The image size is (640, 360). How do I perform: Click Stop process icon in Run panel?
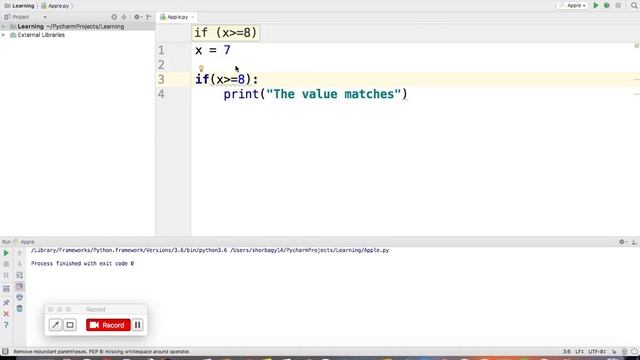click(6, 264)
